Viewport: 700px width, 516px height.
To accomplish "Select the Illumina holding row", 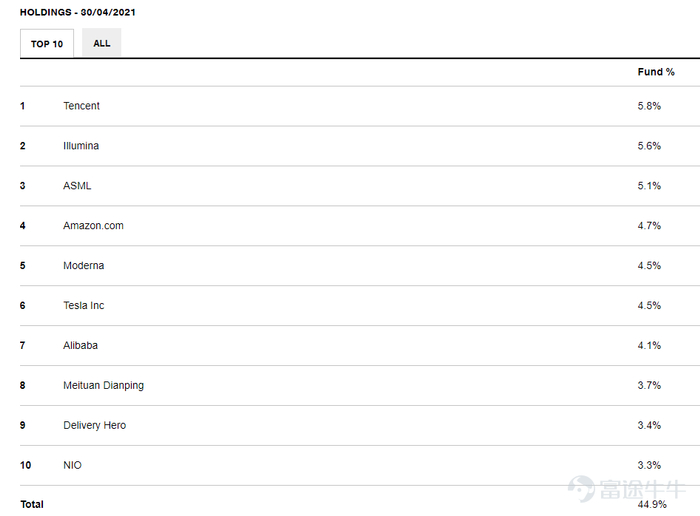I will click(x=81, y=146).
